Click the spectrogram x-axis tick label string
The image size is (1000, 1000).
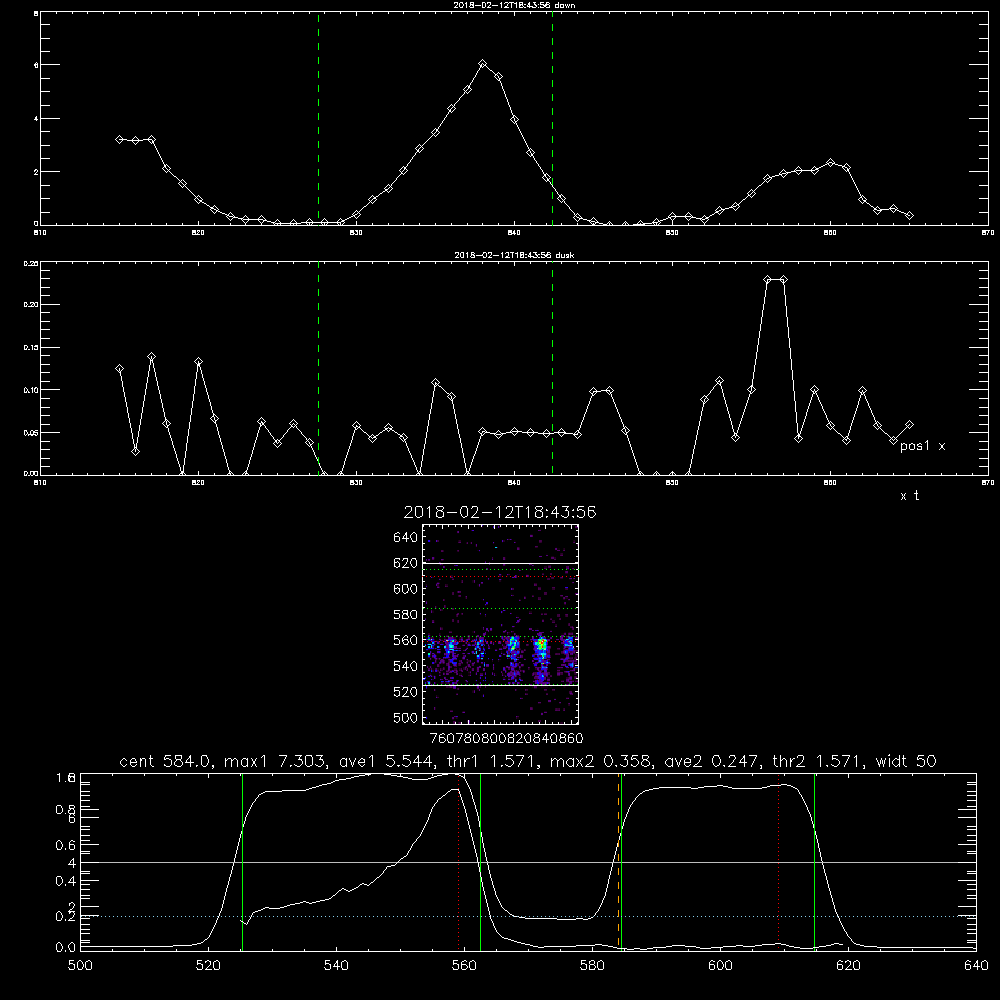[x=506, y=739]
